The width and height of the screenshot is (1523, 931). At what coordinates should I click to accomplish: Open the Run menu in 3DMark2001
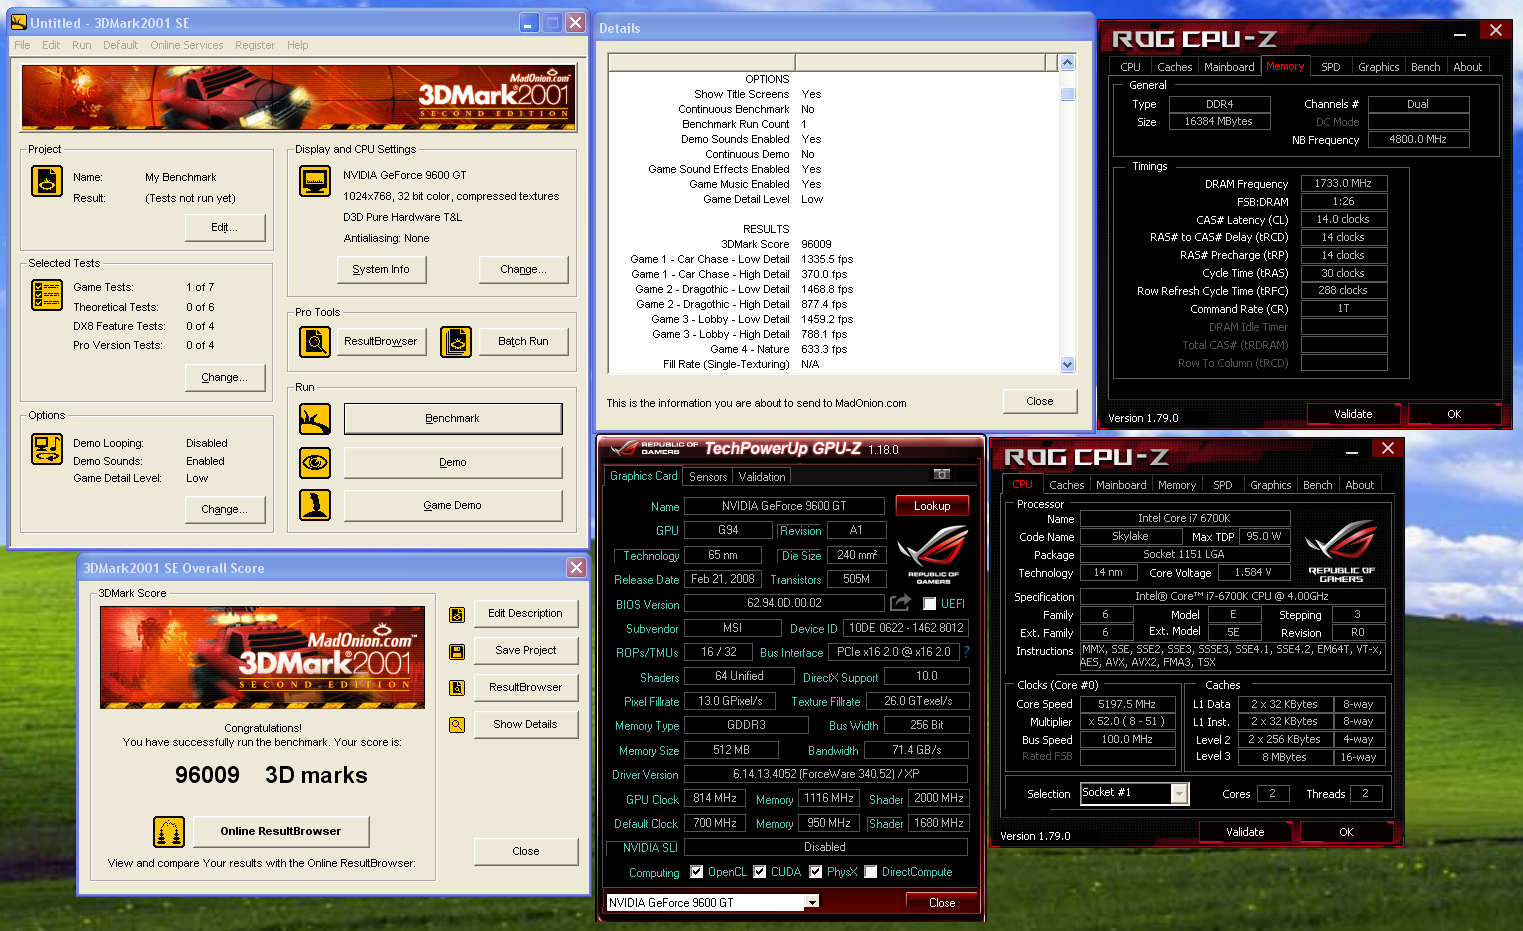point(82,45)
